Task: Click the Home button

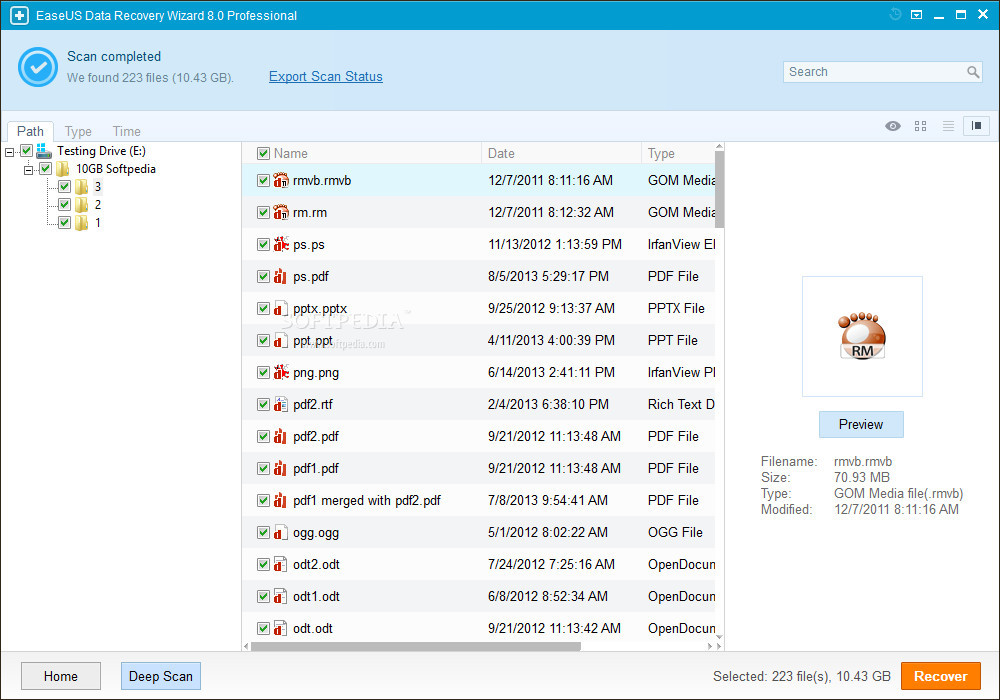Action: pyautogui.click(x=61, y=676)
